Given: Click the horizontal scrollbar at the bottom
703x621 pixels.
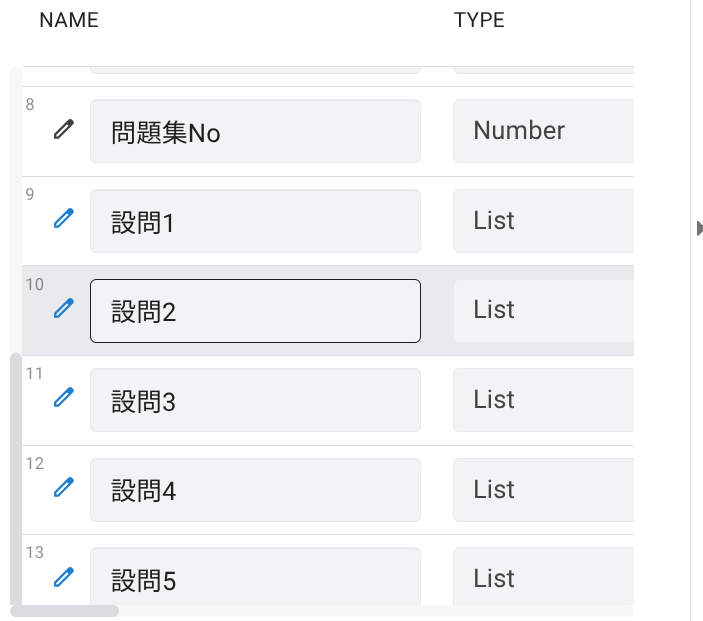Looking at the screenshot, I should (x=65, y=610).
